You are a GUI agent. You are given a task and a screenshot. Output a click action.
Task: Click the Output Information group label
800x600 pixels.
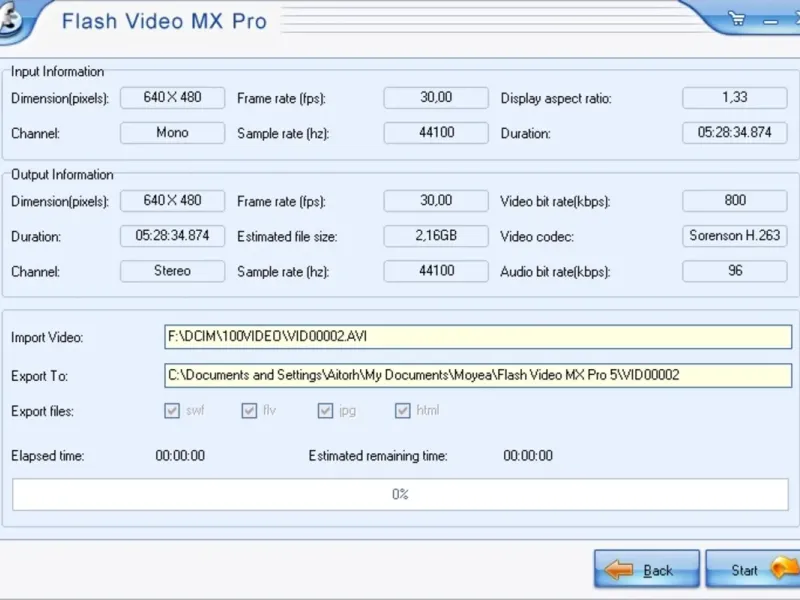click(x=62, y=174)
